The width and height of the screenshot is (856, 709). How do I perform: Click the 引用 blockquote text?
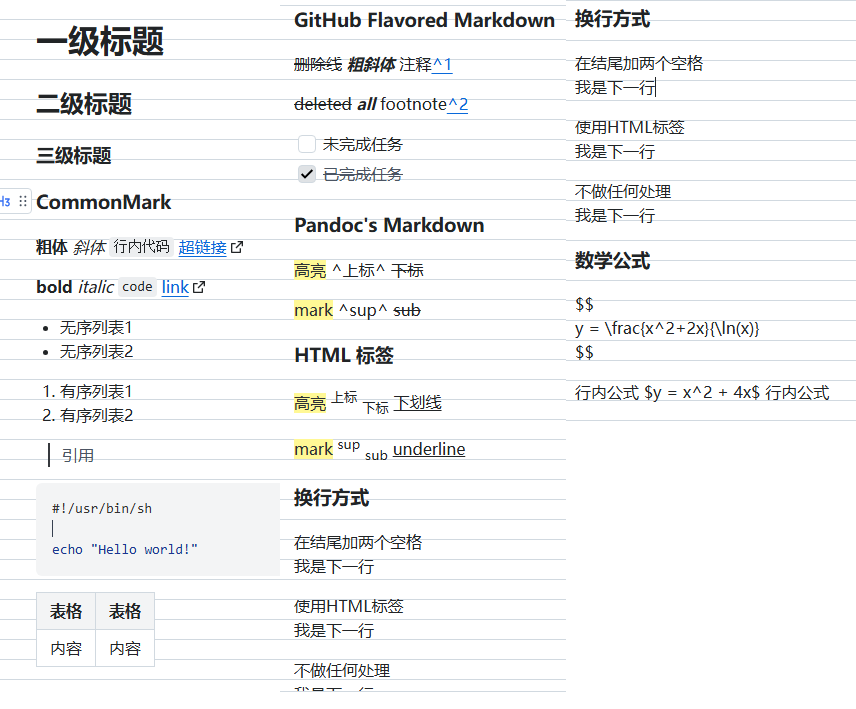click(78, 455)
